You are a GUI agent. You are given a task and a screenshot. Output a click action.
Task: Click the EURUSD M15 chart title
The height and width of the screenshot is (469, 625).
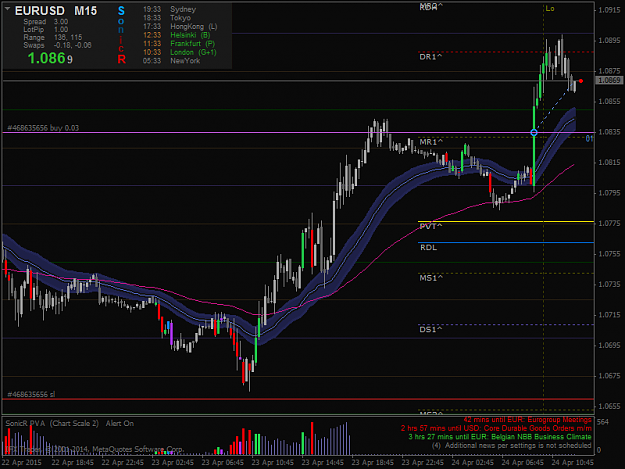pos(56,11)
